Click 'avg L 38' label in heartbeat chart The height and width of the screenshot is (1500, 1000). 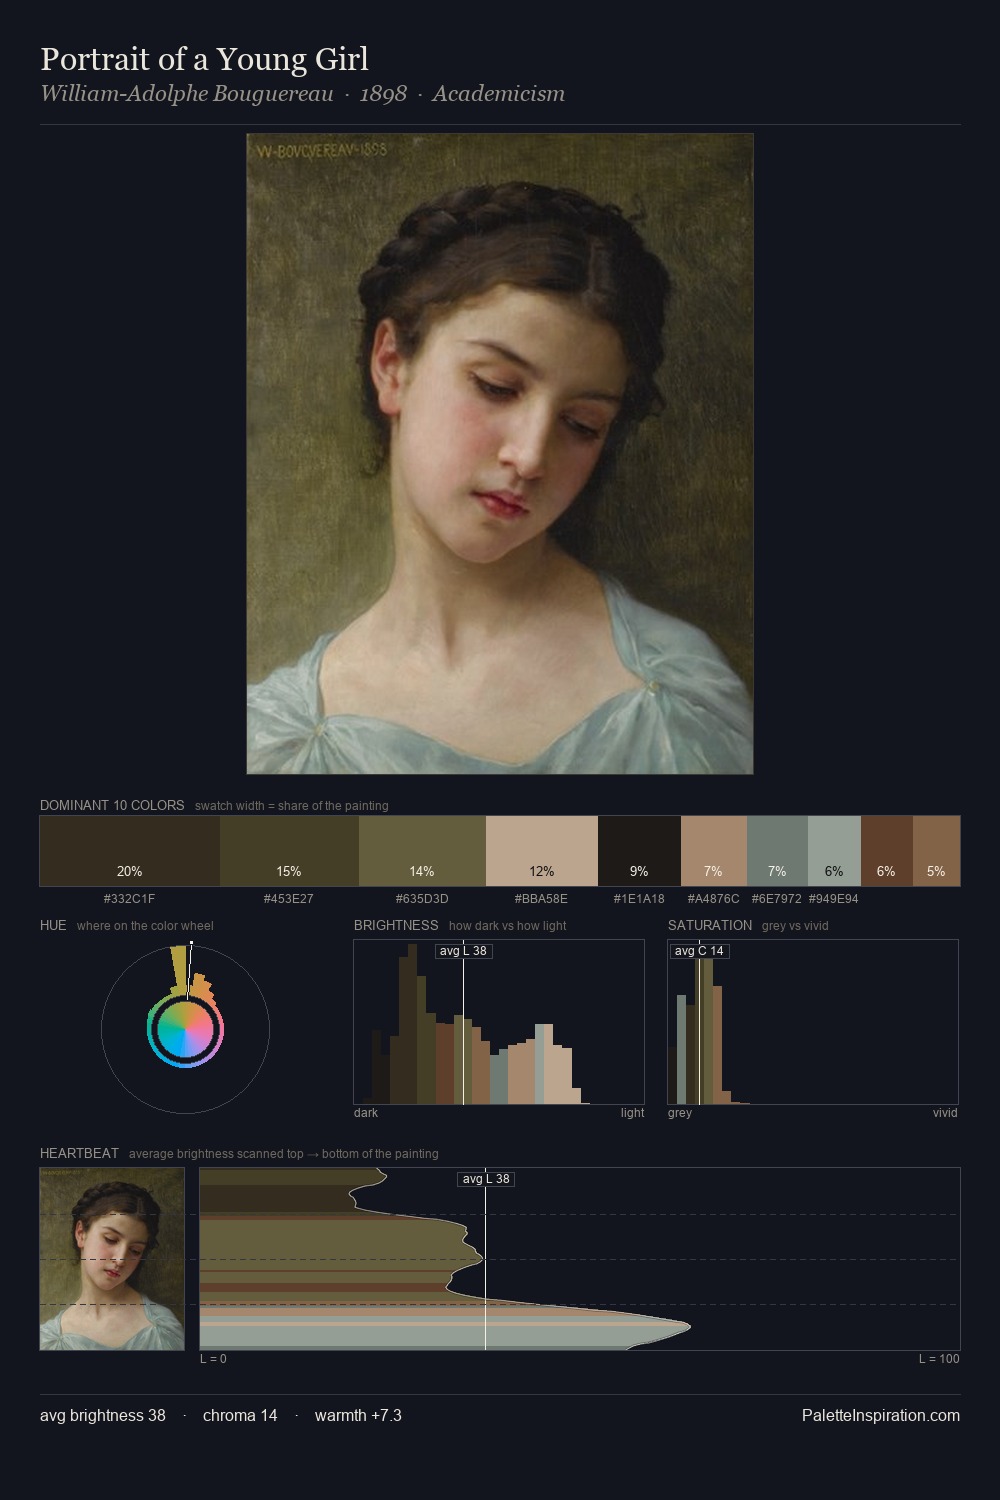tap(486, 1179)
